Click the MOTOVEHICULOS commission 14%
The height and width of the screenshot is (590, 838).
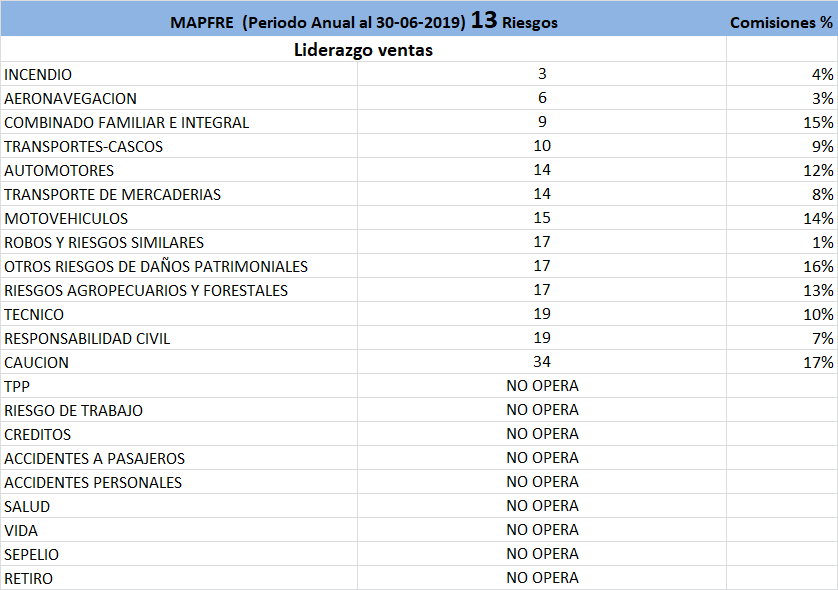[782, 218]
